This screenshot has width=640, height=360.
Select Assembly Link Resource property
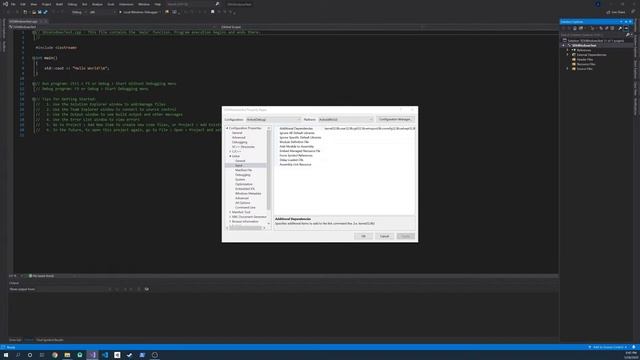coord(295,164)
